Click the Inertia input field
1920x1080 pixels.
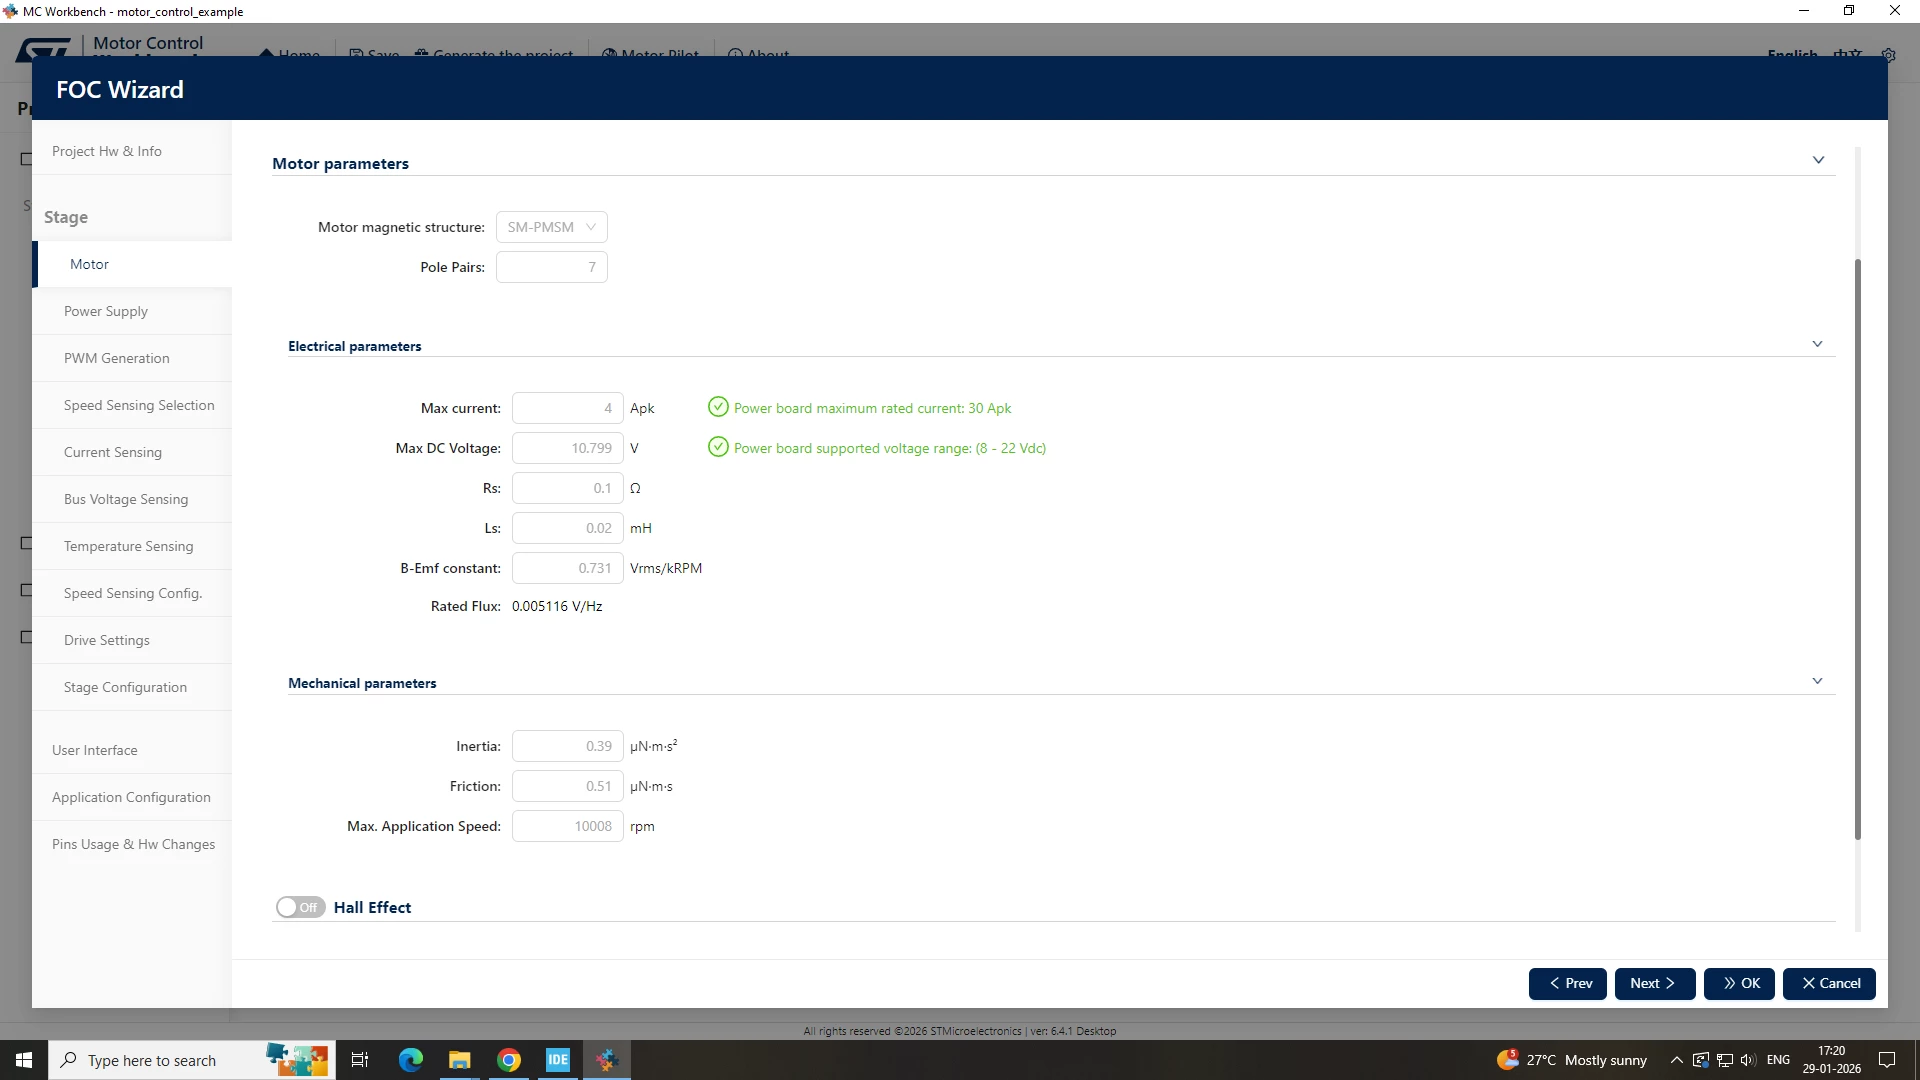pos(567,746)
